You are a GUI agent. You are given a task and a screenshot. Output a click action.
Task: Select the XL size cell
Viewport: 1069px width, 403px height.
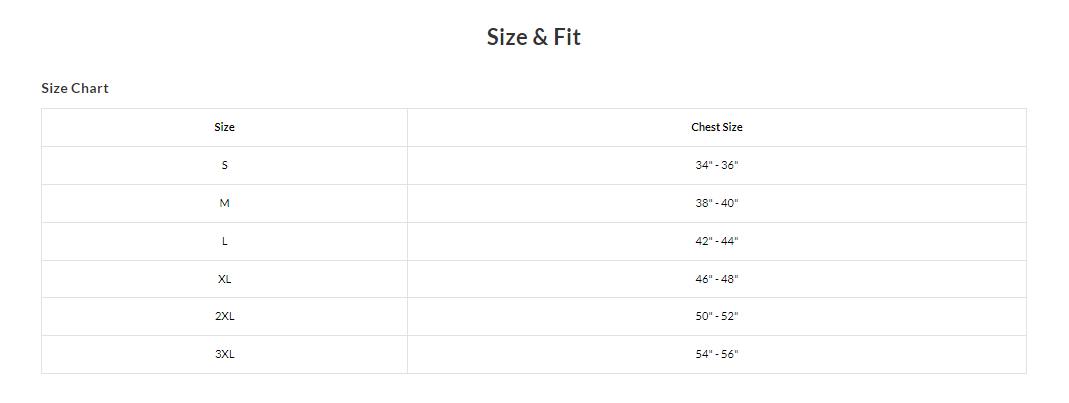tap(224, 279)
